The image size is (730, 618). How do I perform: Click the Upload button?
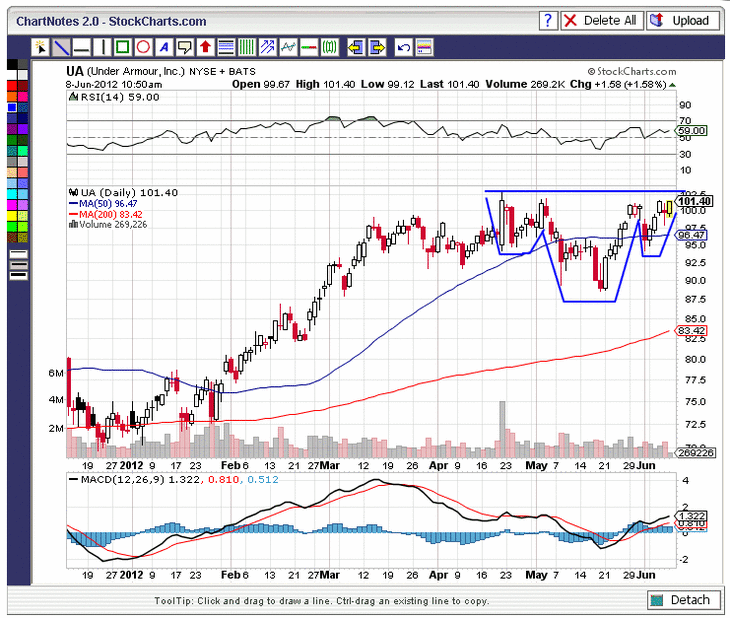point(683,21)
